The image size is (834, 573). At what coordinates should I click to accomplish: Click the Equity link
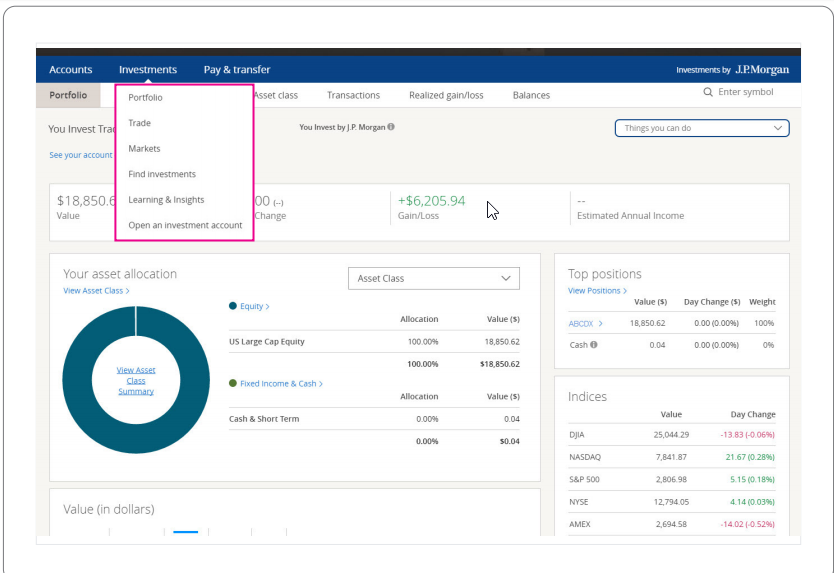click(x=255, y=306)
